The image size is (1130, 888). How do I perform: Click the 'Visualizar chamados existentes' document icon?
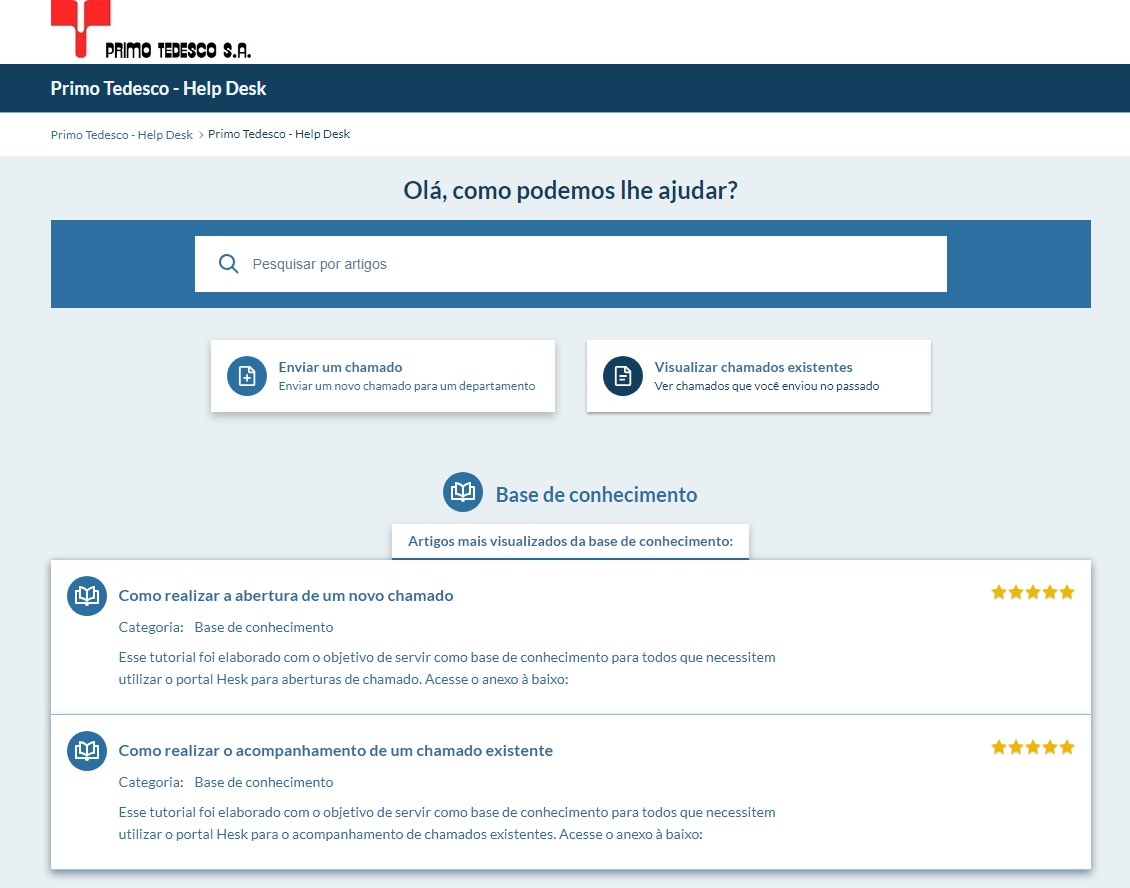click(622, 376)
